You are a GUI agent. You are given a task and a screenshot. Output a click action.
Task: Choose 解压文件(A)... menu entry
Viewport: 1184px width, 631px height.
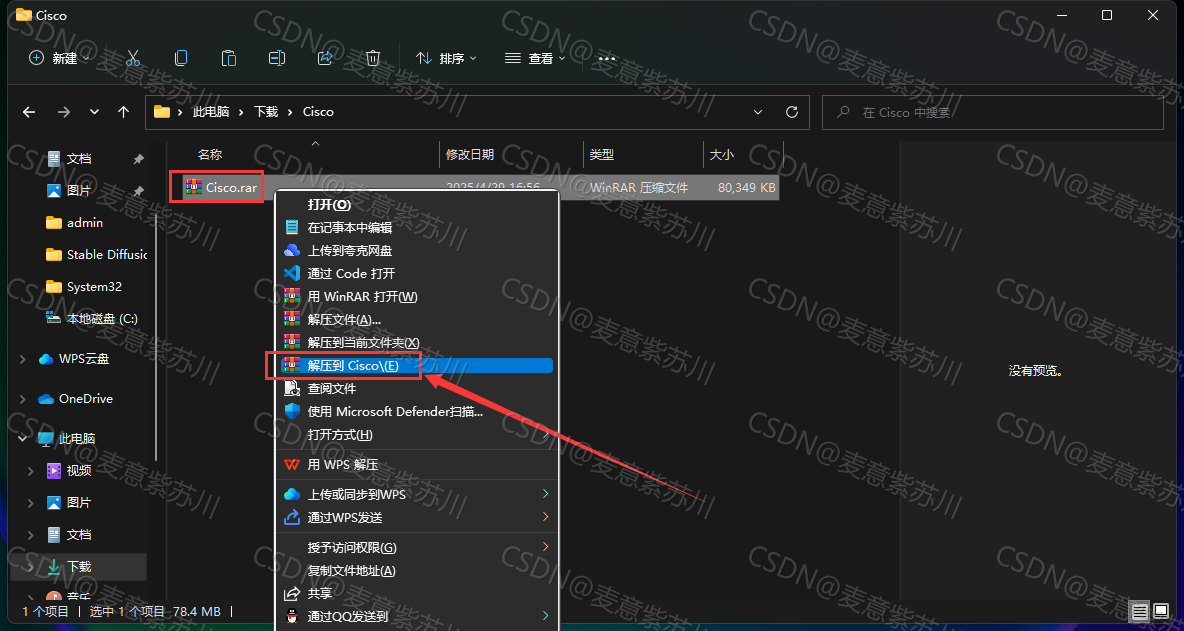[417, 319]
